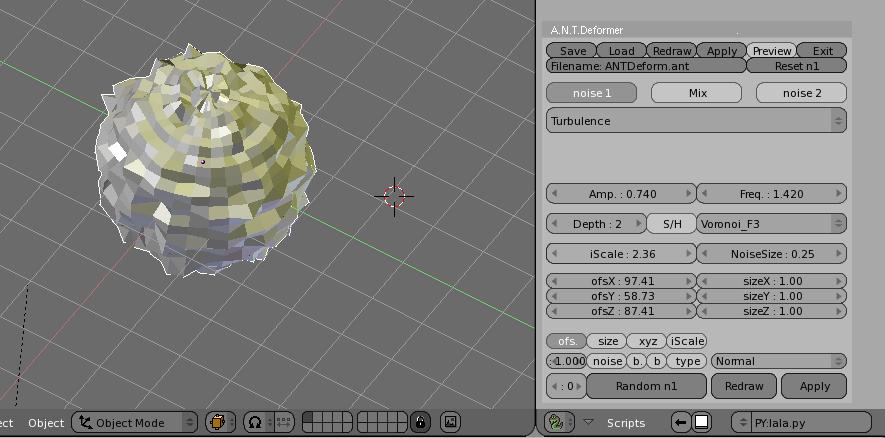885x438 pixels.
Task: Click the draw type selector's dropdown arrows
Action: pos(230,422)
